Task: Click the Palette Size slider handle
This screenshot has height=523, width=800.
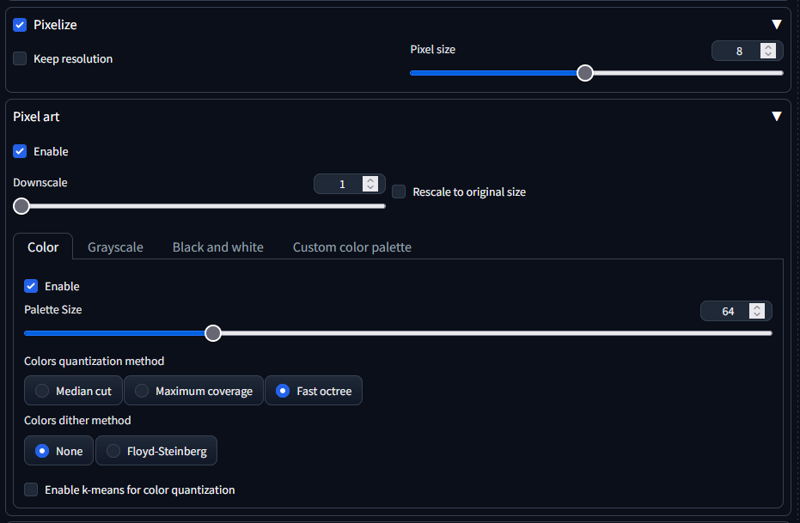Action: click(213, 333)
